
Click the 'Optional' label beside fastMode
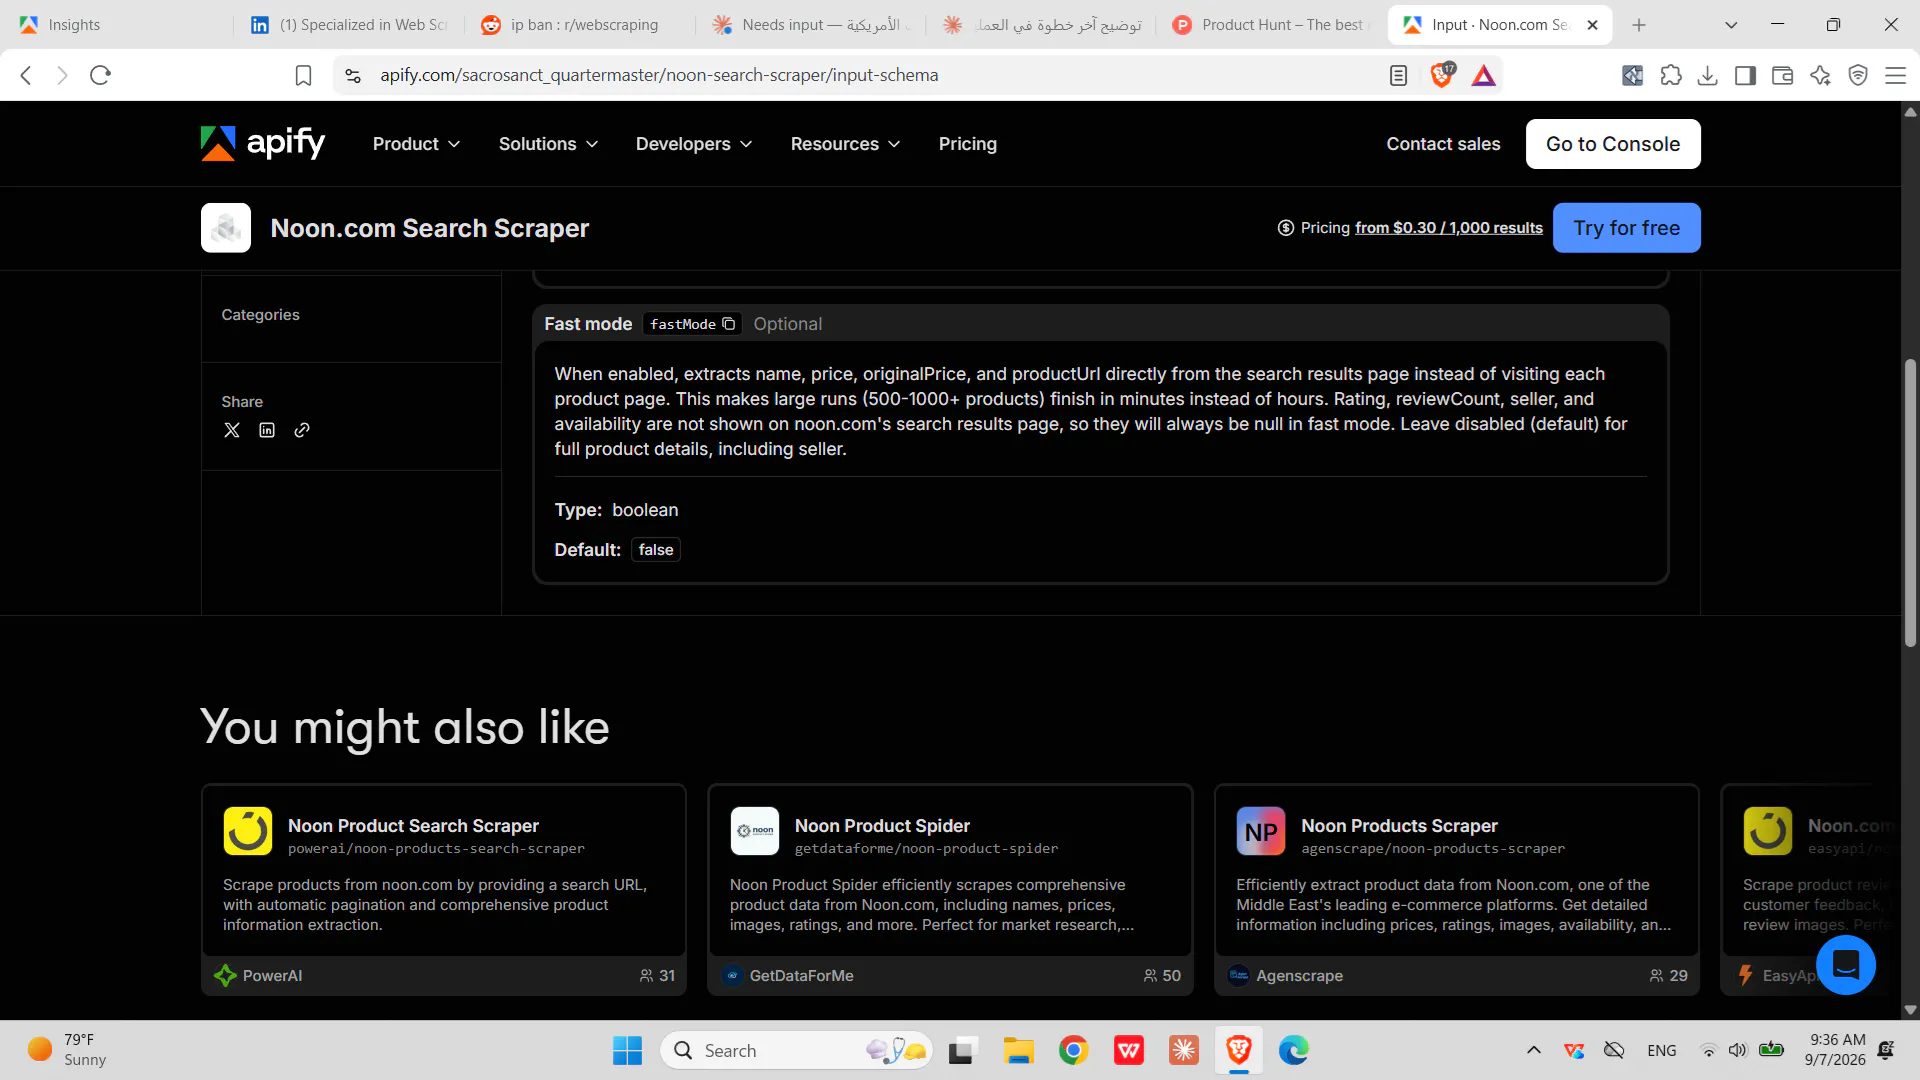(x=788, y=324)
